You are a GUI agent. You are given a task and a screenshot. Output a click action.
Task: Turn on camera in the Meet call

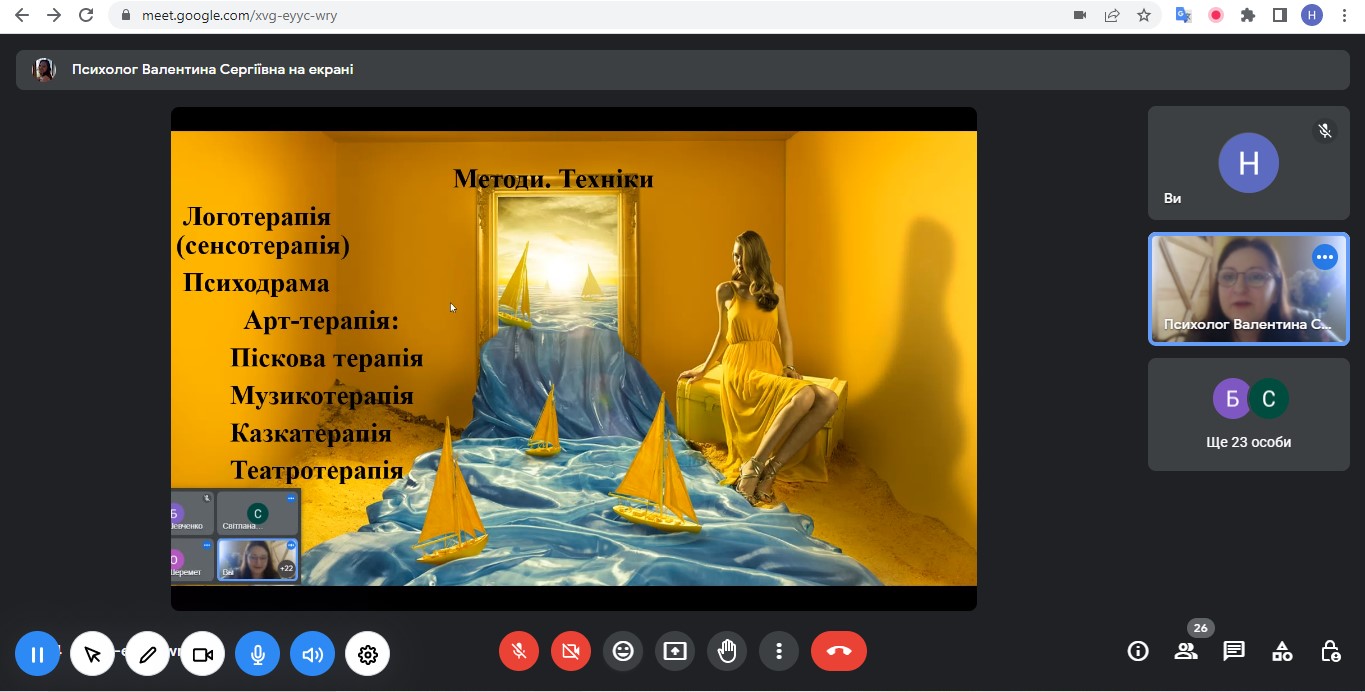point(571,651)
